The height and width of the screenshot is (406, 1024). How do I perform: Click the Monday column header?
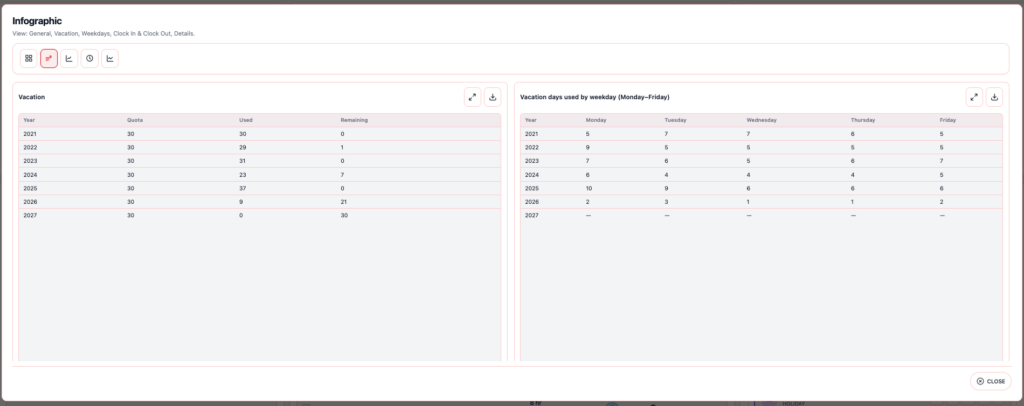point(596,120)
